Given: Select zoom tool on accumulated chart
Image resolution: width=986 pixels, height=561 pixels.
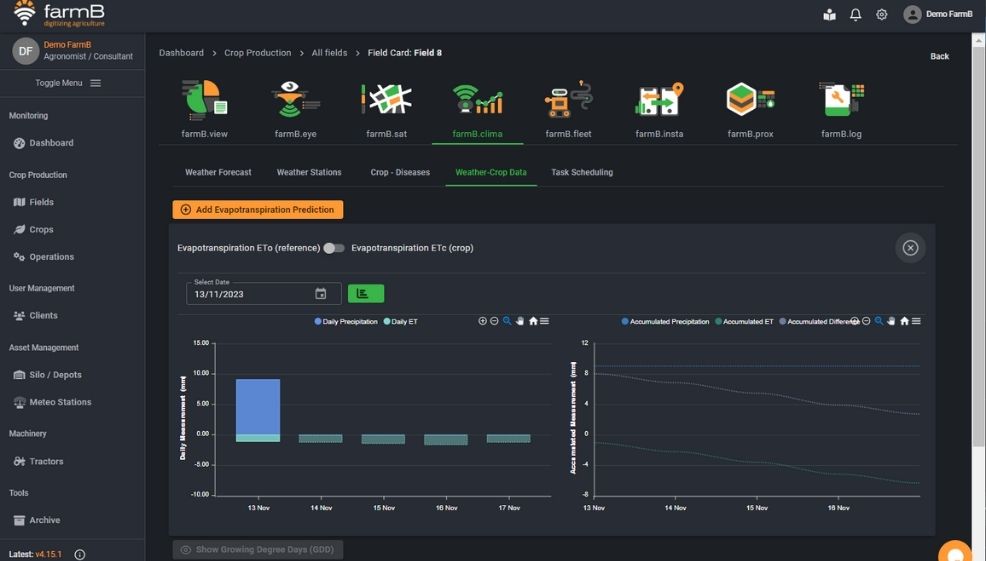Looking at the screenshot, I should click(x=878, y=321).
